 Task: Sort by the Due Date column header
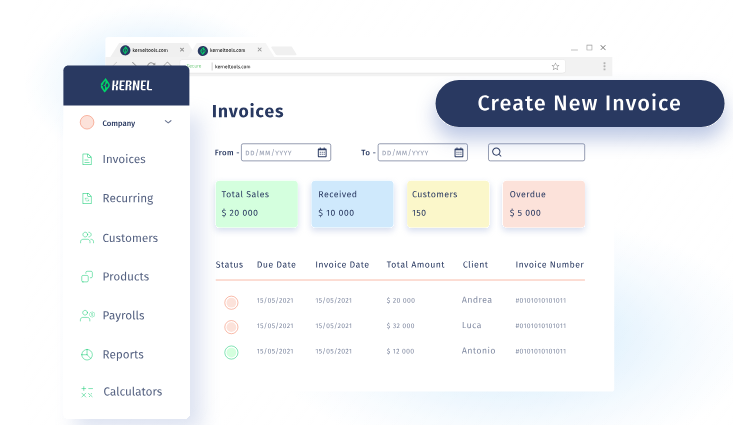[x=276, y=265]
